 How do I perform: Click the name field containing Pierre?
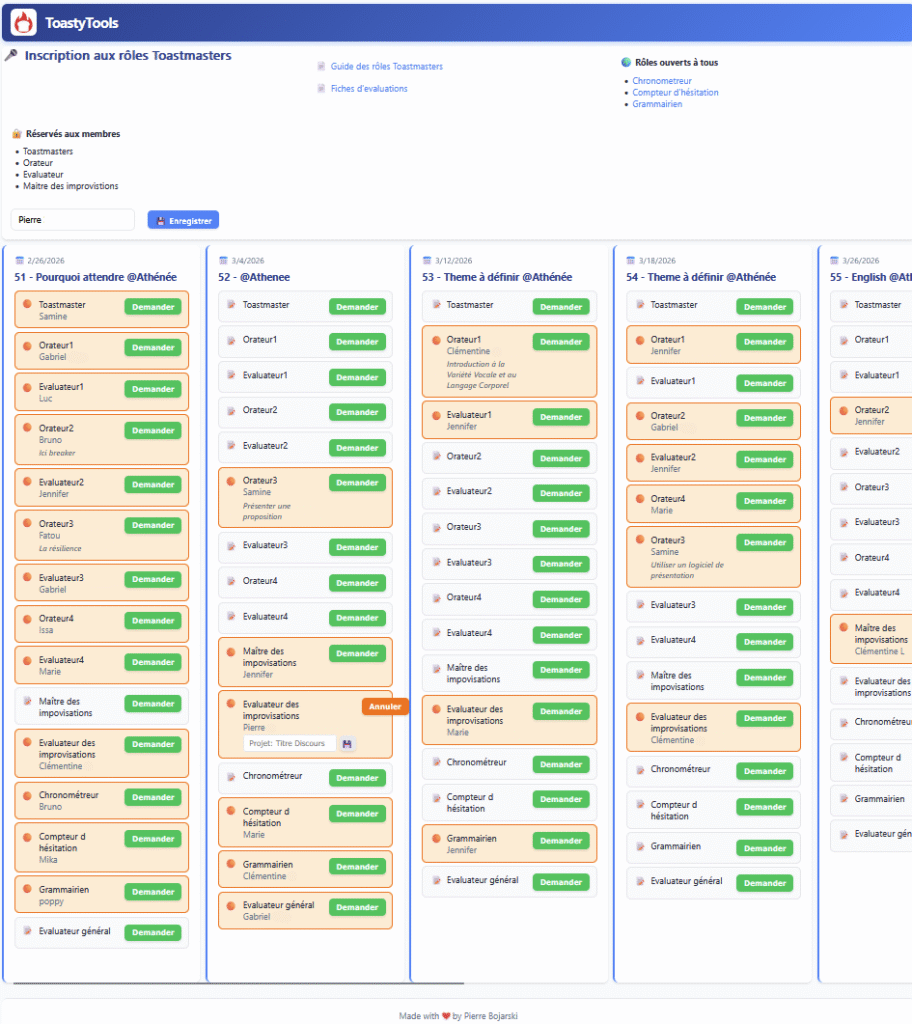(x=72, y=220)
